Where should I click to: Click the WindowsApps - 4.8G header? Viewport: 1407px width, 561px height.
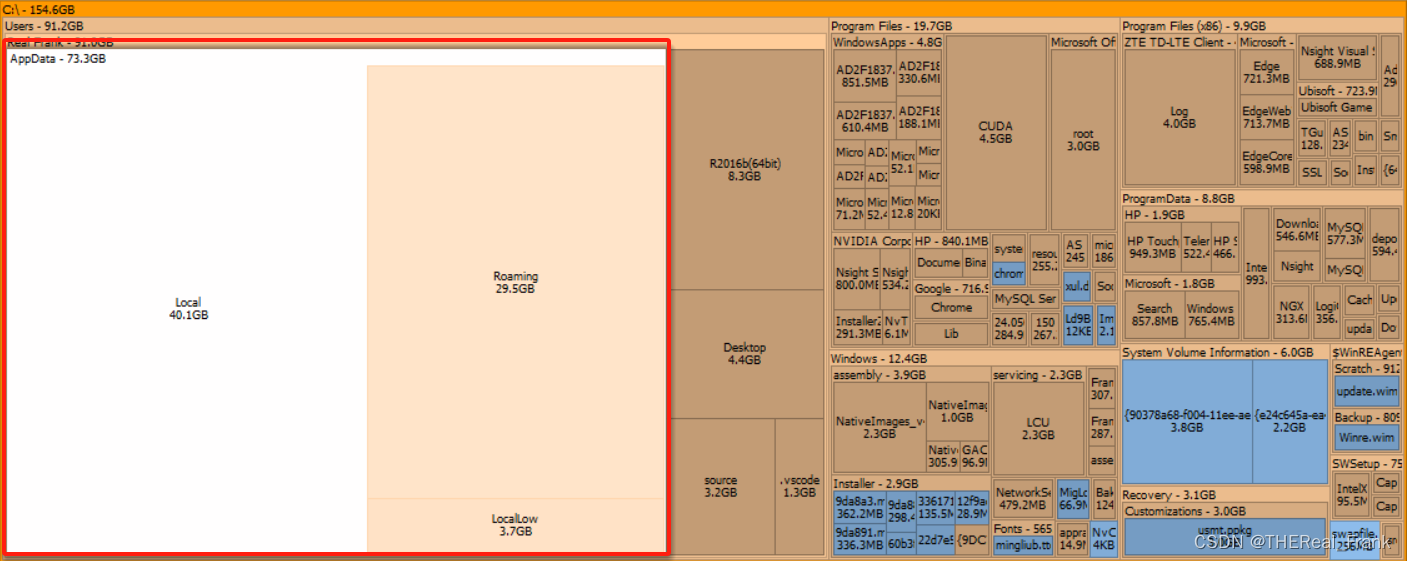click(x=888, y=43)
